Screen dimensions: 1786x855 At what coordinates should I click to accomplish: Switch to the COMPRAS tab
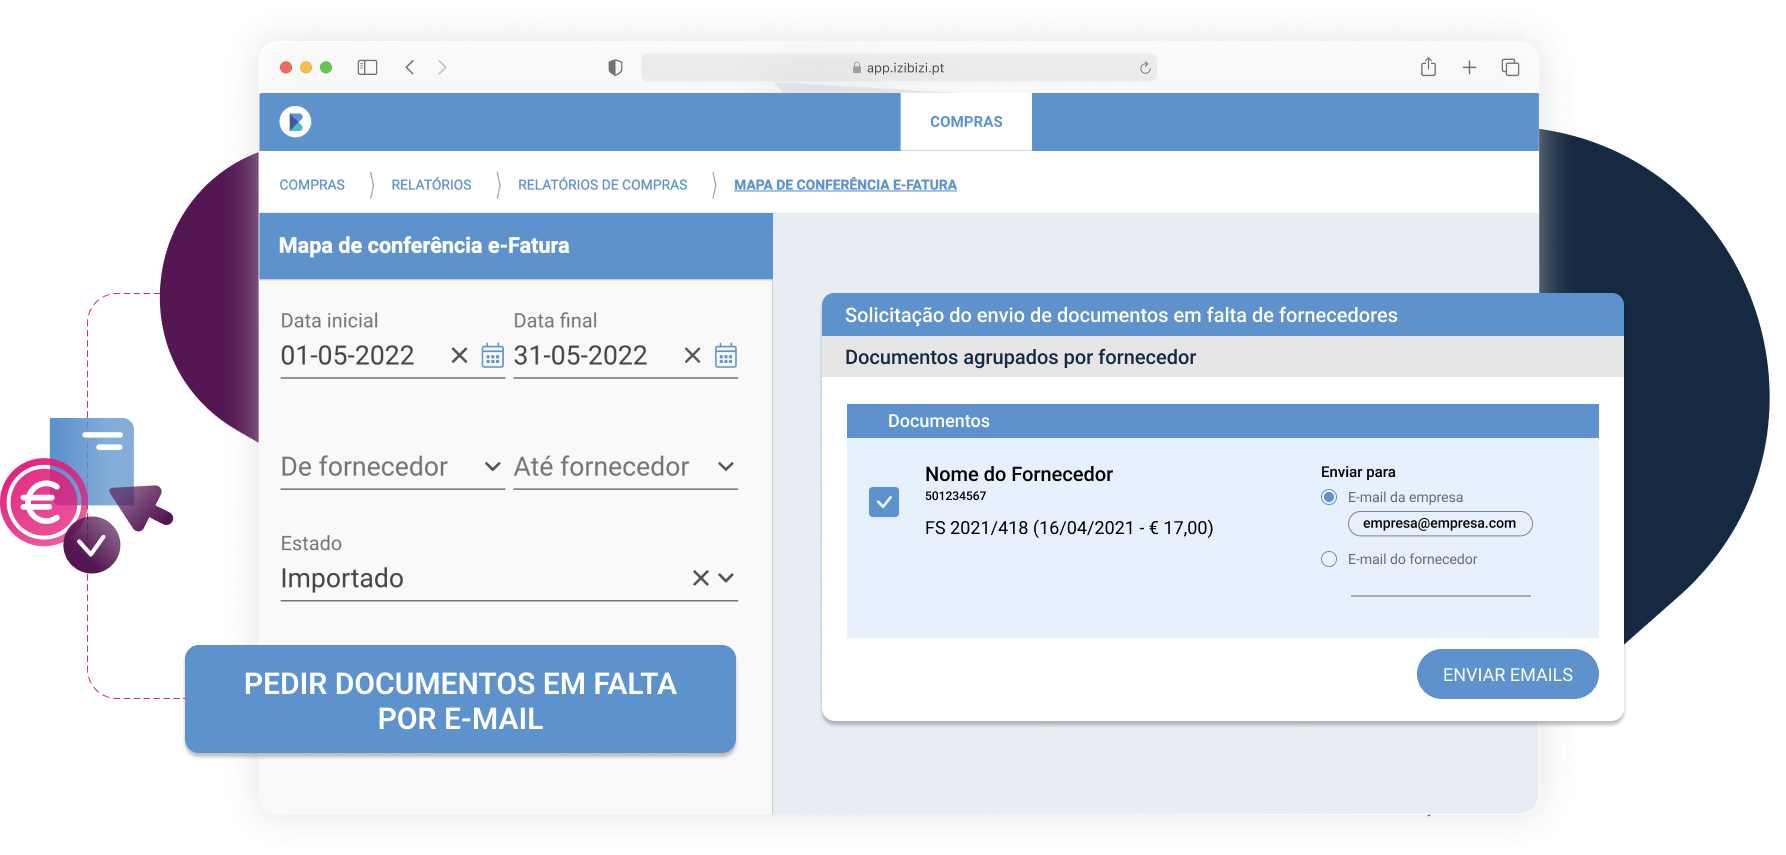(965, 122)
